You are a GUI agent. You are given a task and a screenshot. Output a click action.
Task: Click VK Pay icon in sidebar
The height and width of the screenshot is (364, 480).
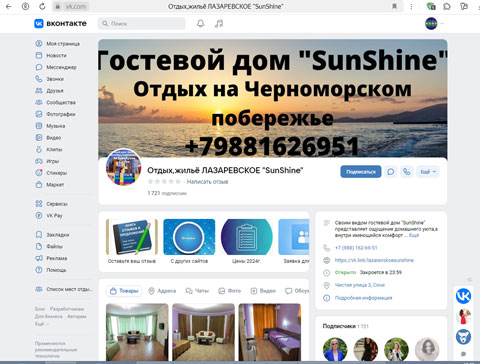click(x=39, y=215)
